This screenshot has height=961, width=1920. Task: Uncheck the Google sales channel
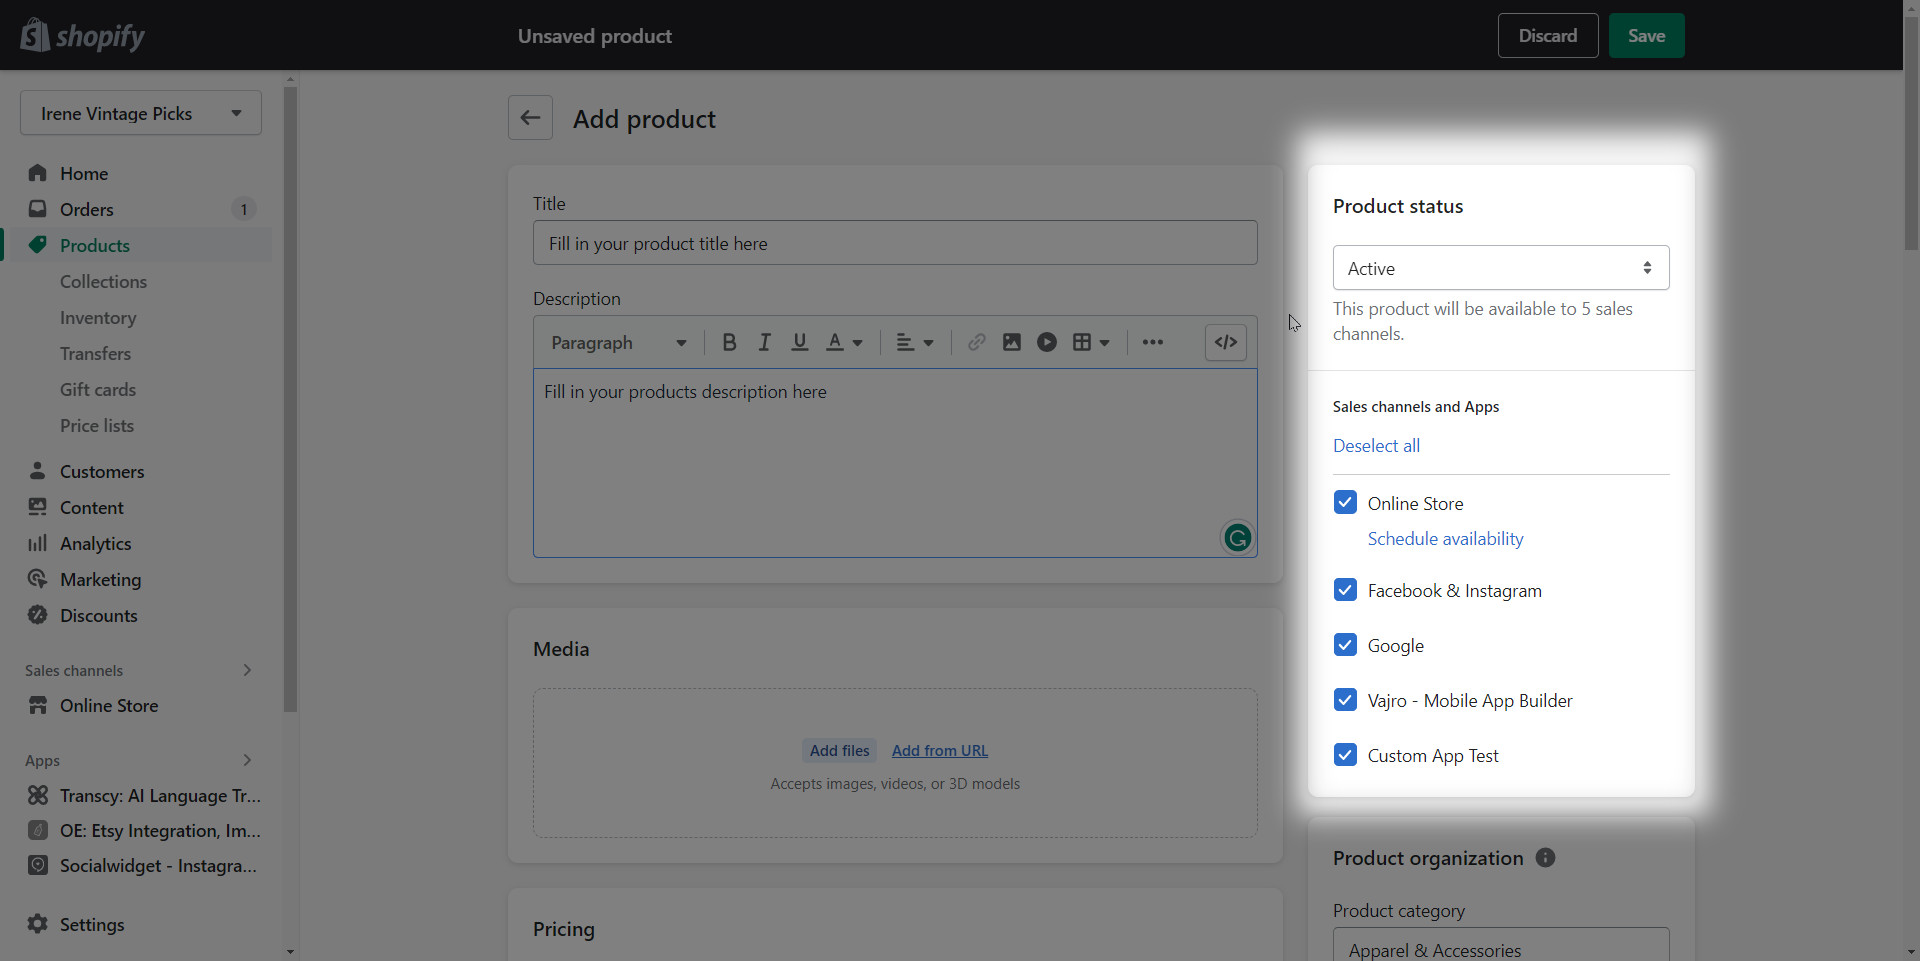click(1345, 645)
